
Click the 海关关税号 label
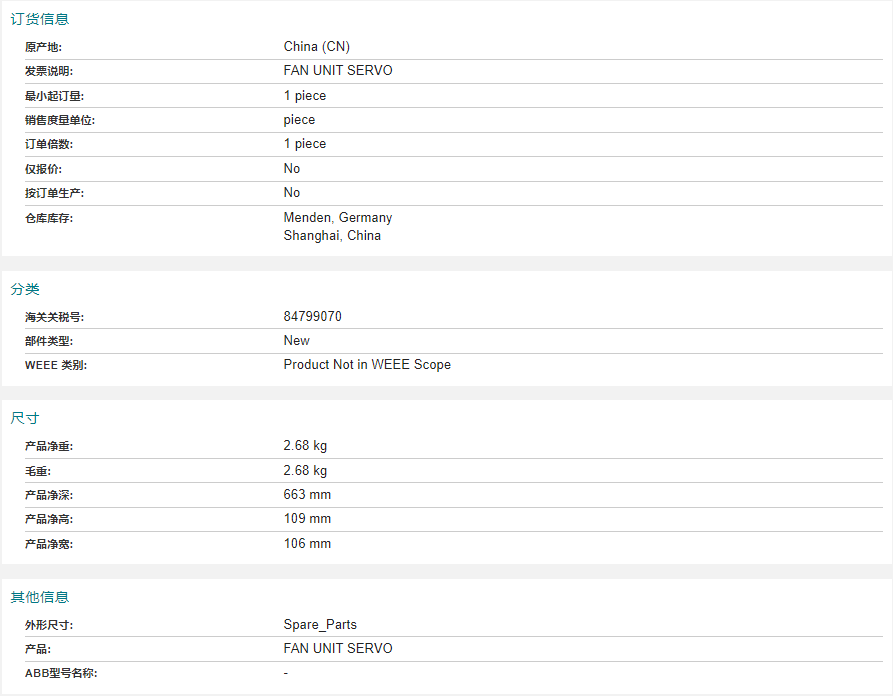[54, 317]
